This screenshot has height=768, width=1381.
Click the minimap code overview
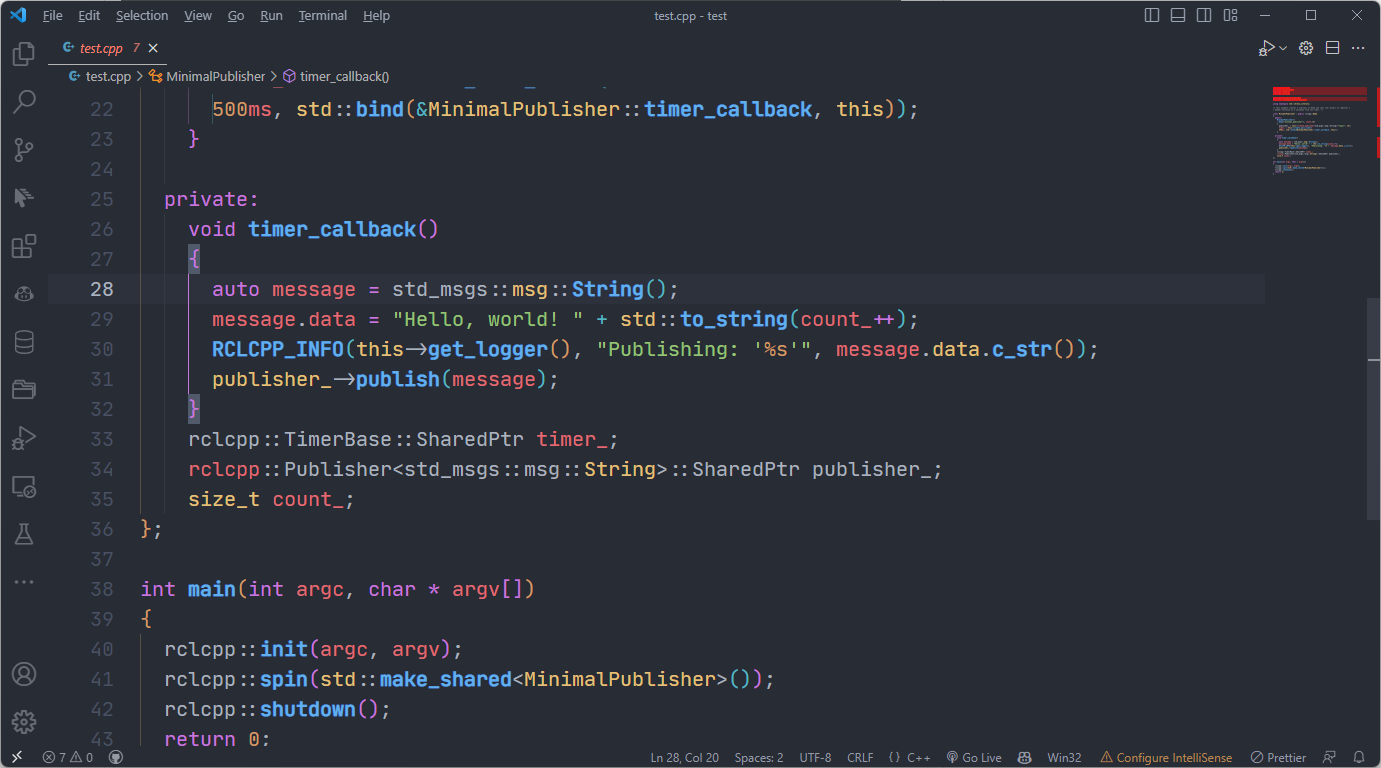pos(1319,130)
